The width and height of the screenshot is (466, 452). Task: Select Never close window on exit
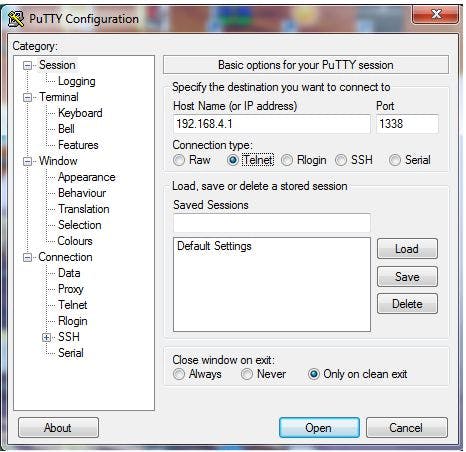[247, 374]
